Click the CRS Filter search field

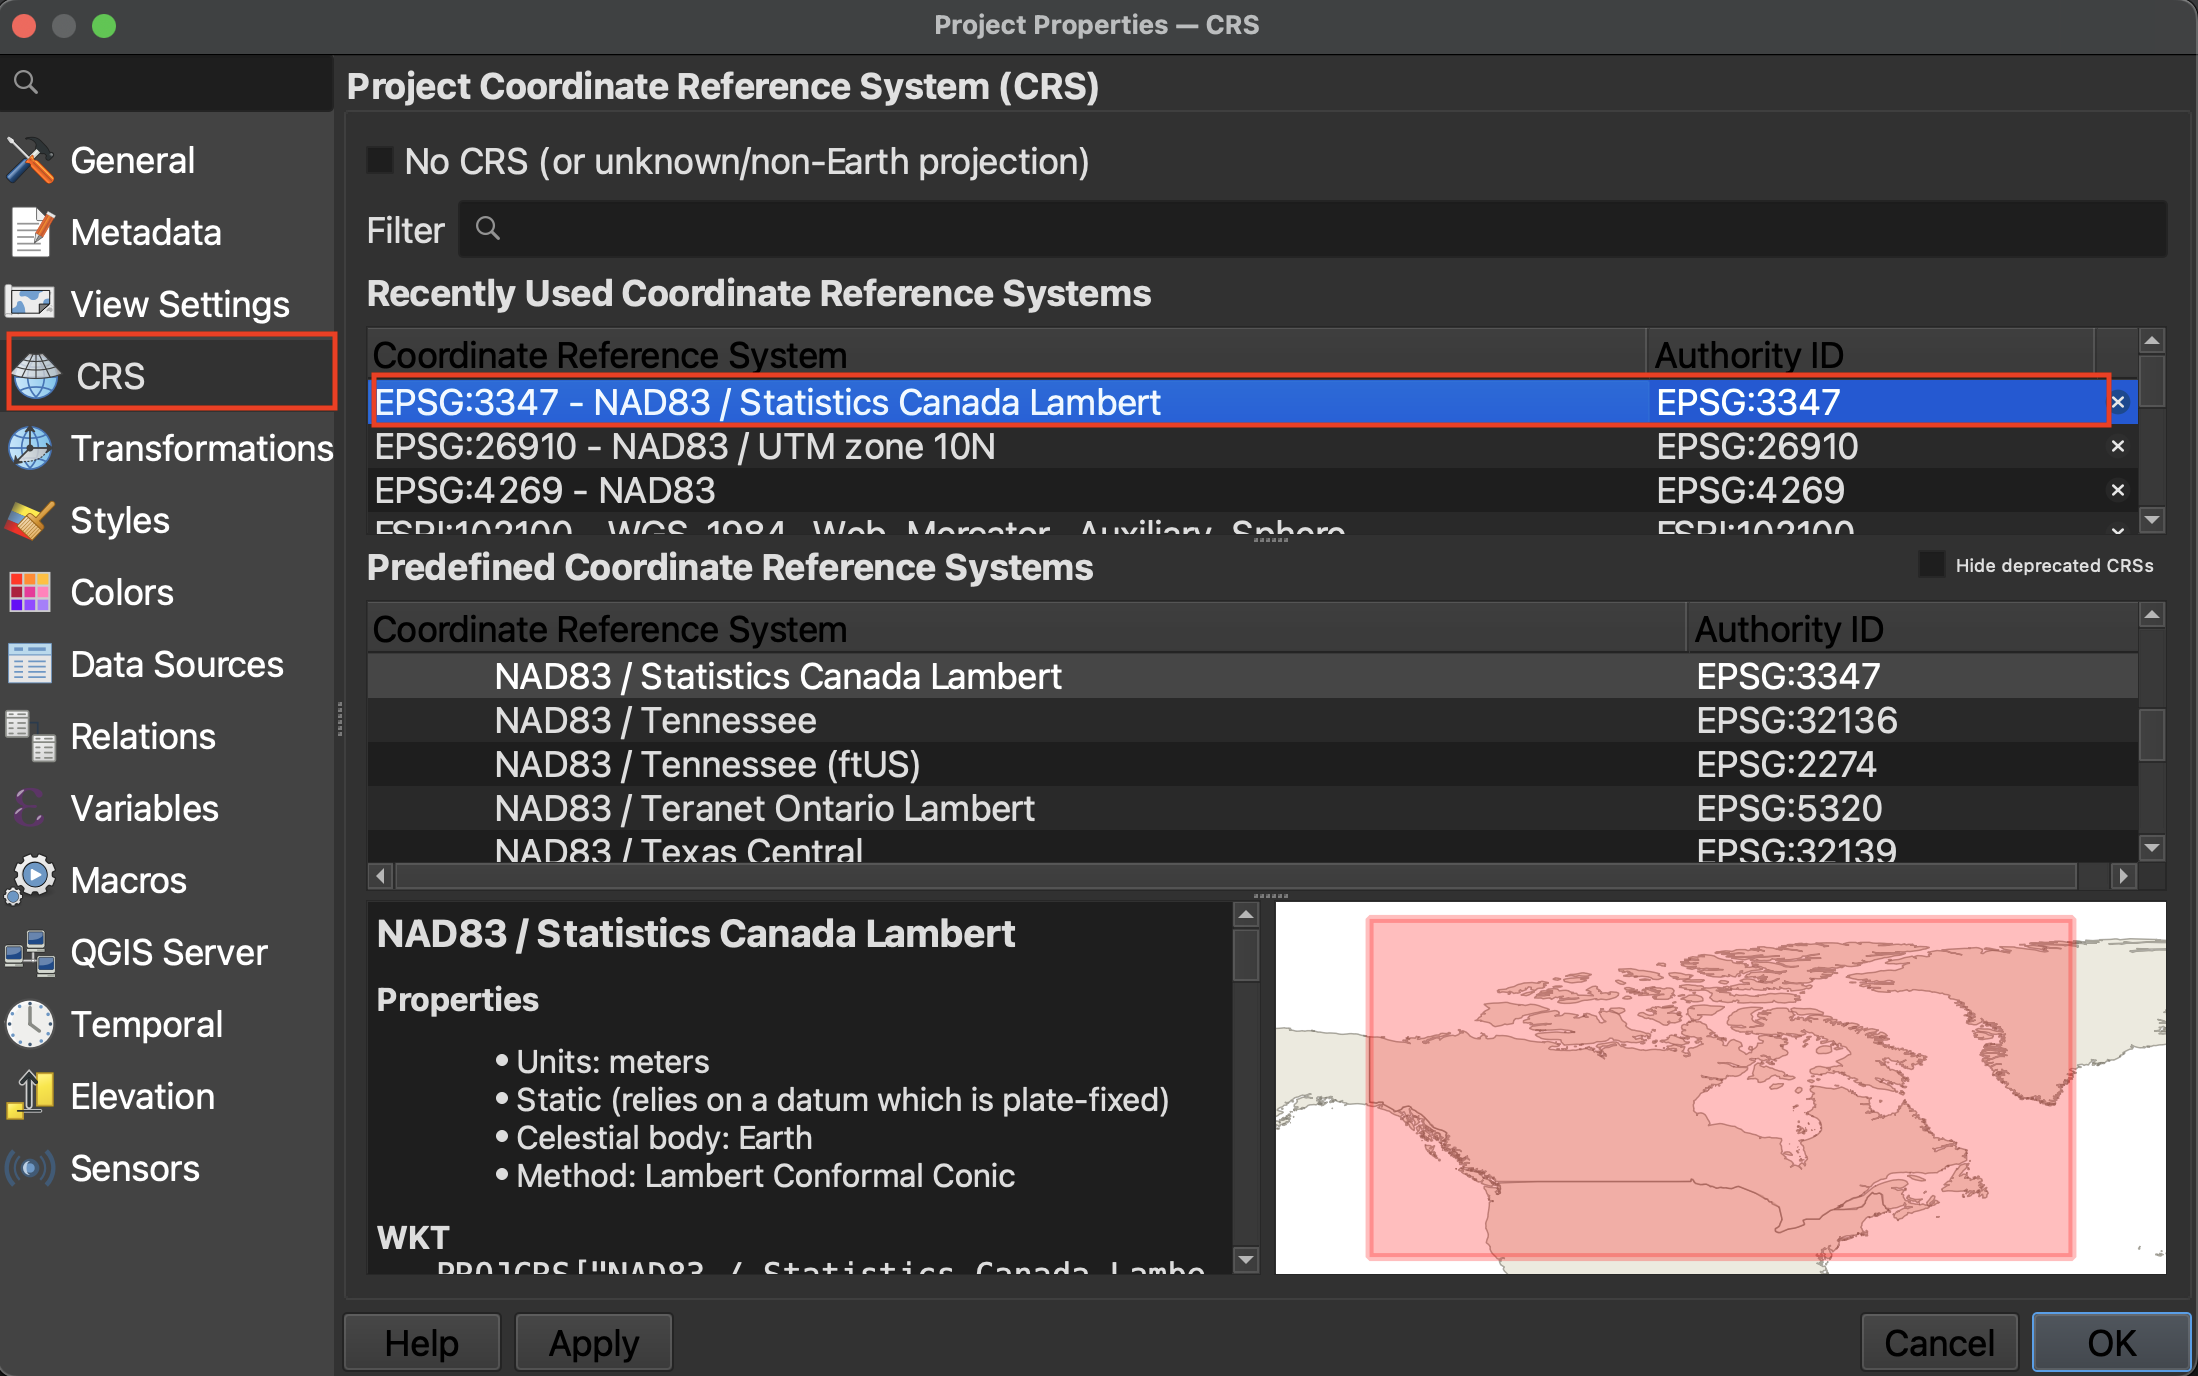click(x=1310, y=230)
